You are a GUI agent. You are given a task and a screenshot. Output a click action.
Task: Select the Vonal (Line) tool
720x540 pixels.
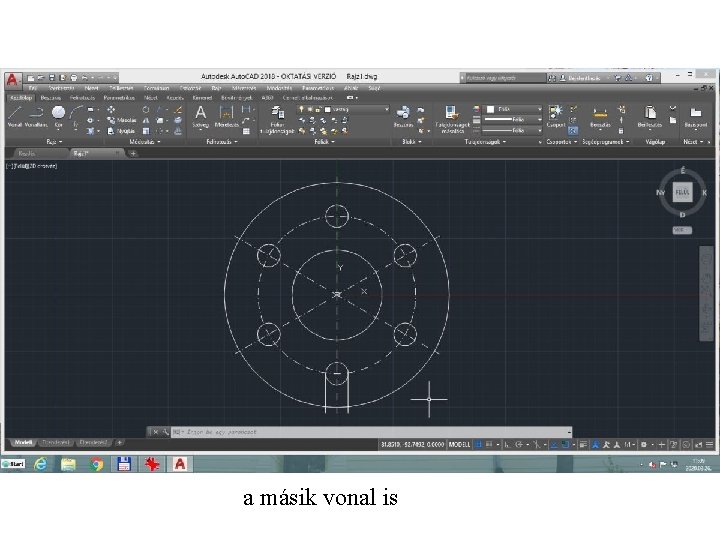click(15, 117)
